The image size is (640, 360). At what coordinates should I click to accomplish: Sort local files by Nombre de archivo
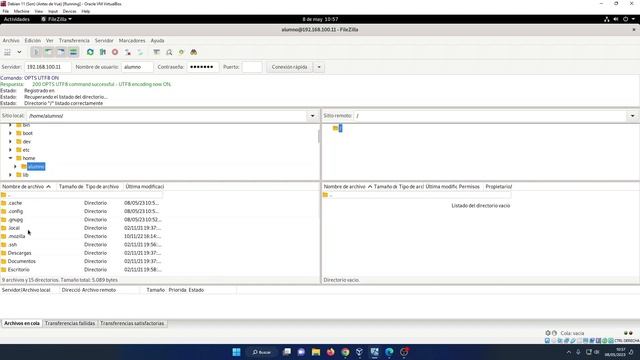[27, 187]
